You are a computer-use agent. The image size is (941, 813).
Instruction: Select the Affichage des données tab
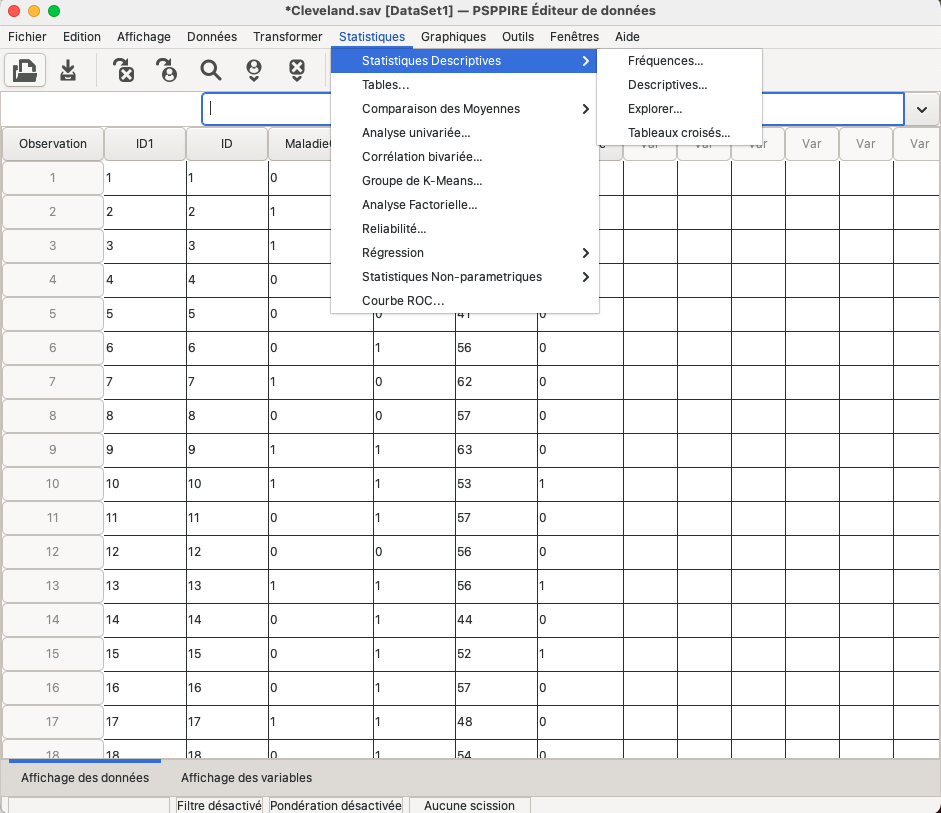[x=85, y=778]
